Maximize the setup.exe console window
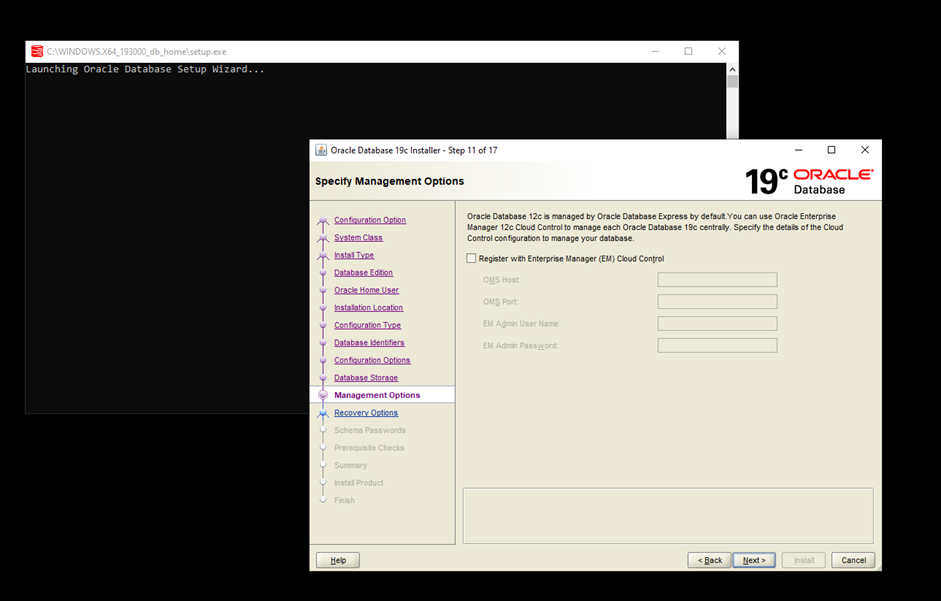 688,52
